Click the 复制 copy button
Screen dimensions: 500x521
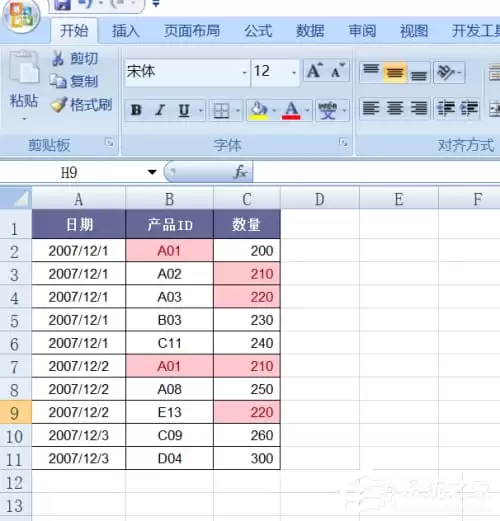[x=74, y=81]
